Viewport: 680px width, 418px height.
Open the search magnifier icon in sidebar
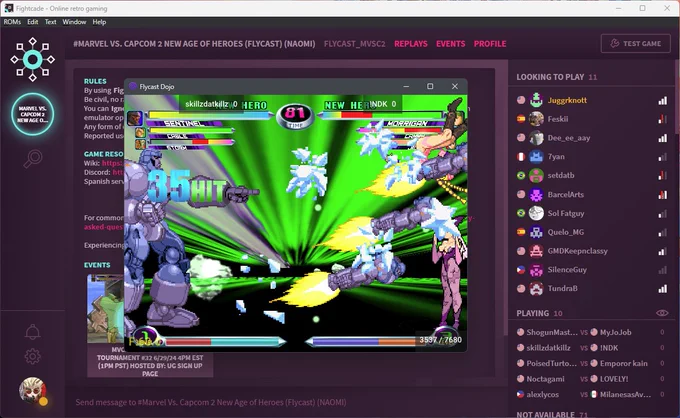click(x=33, y=158)
